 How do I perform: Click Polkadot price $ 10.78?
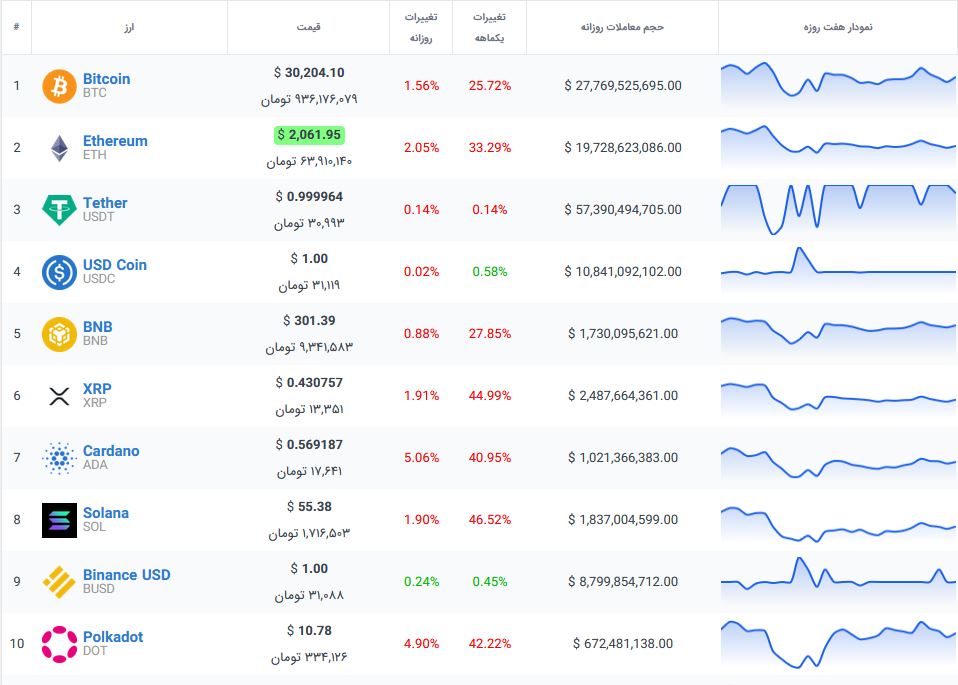coord(309,631)
